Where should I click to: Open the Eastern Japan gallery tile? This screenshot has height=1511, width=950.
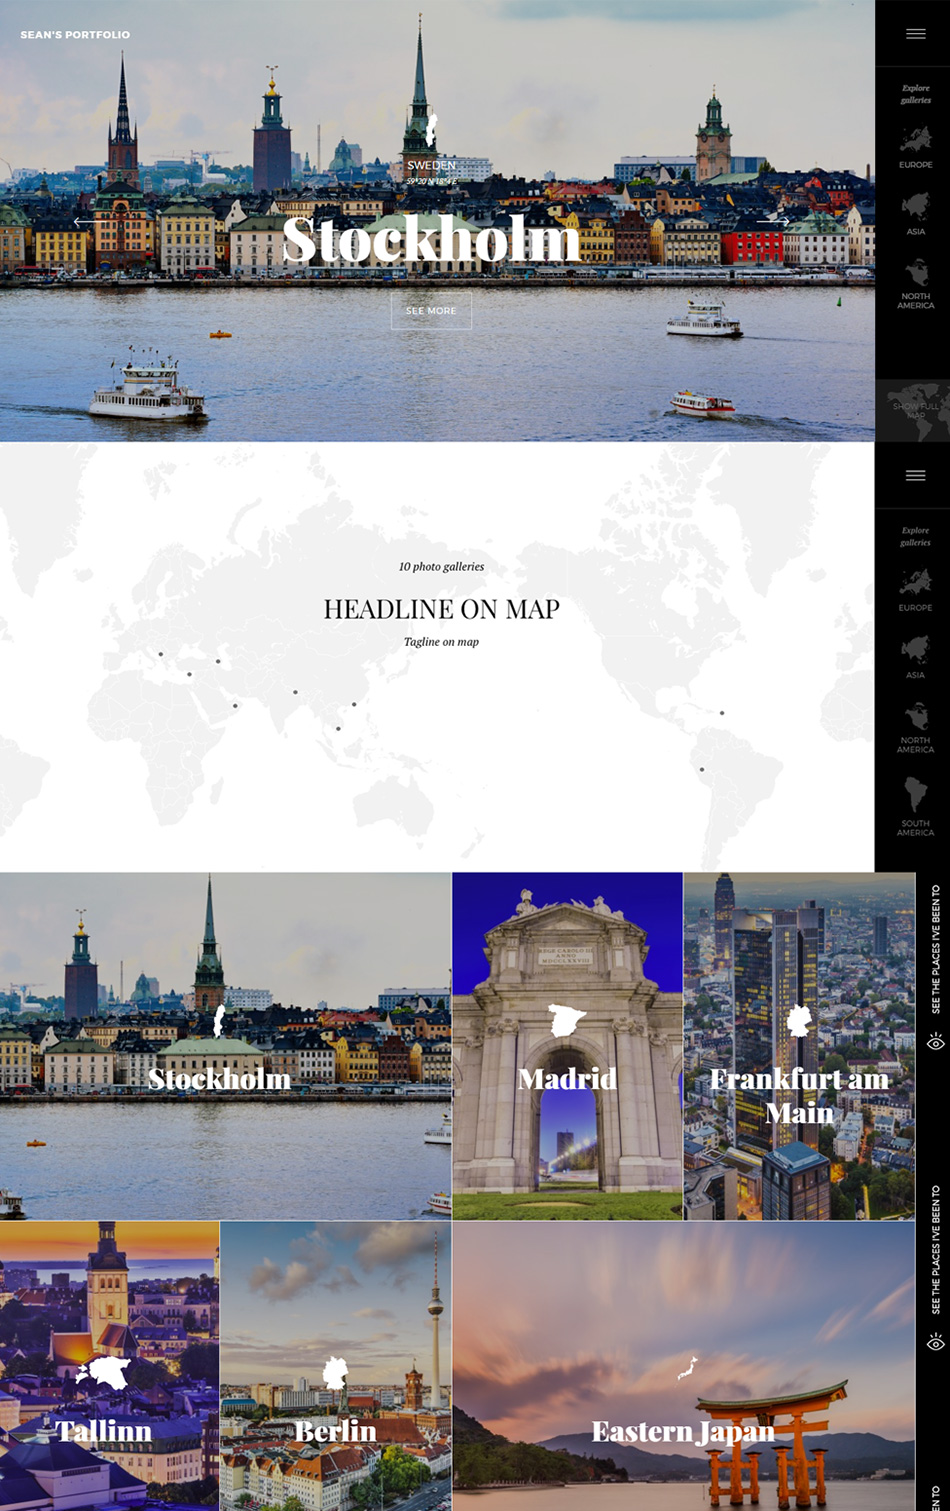(683, 1365)
